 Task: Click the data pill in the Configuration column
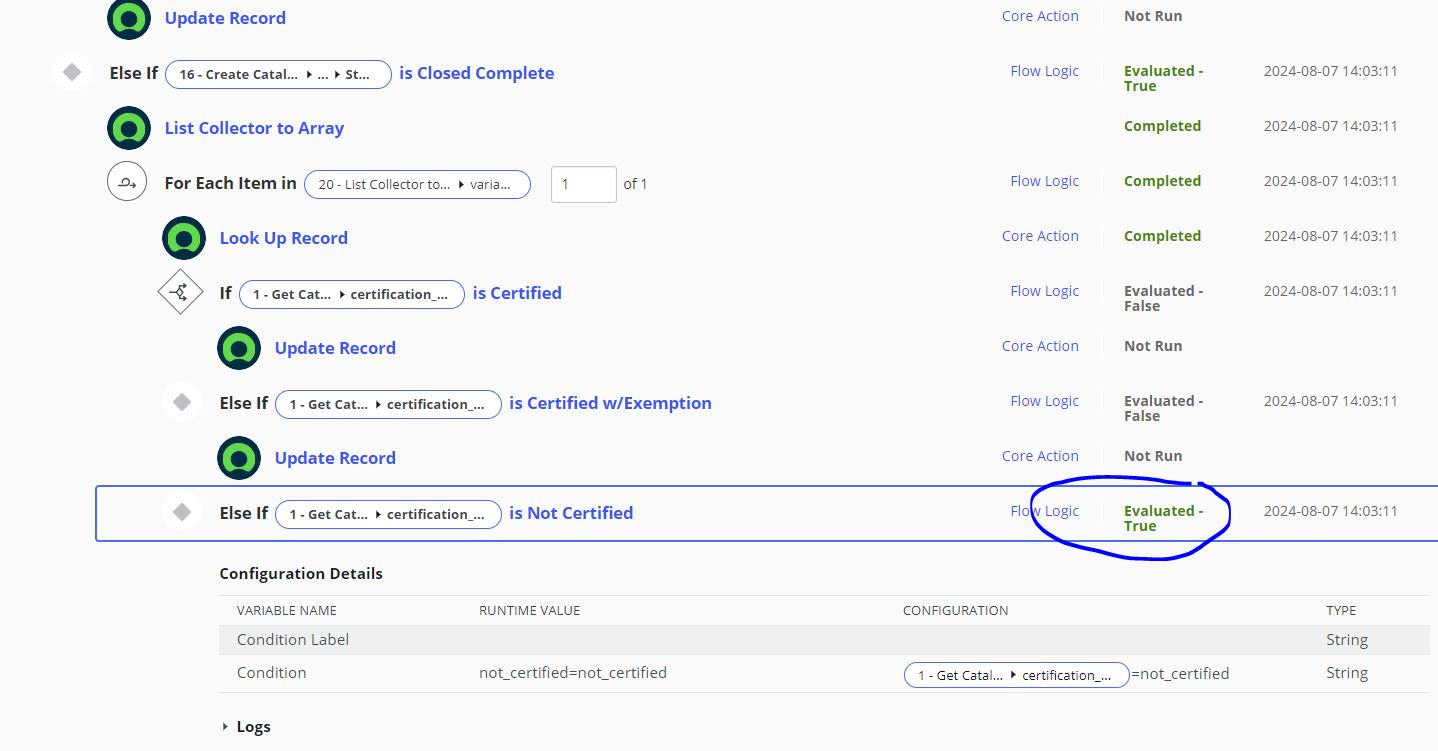tap(1017, 675)
